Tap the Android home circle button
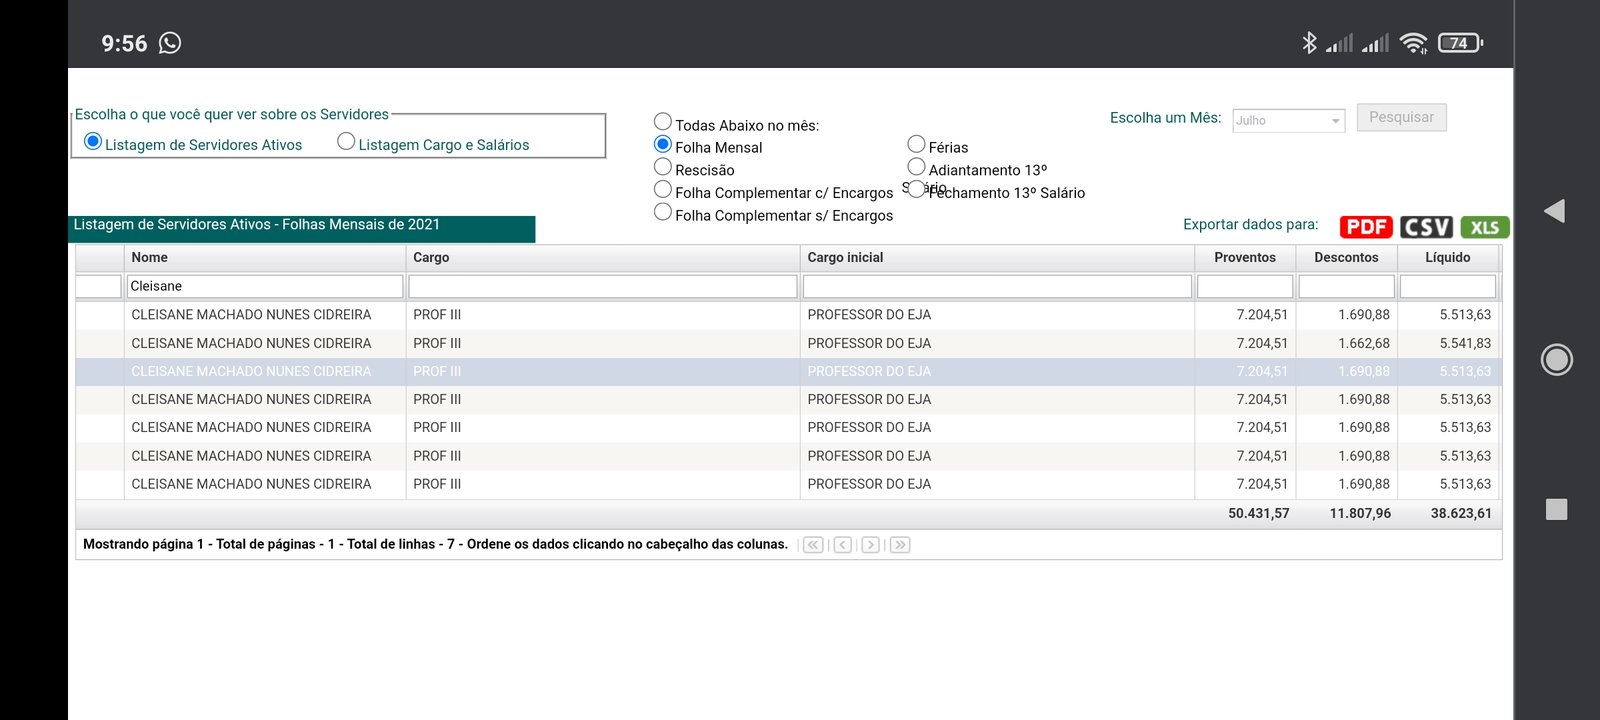Image resolution: width=1600 pixels, height=720 pixels. coord(1556,359)
